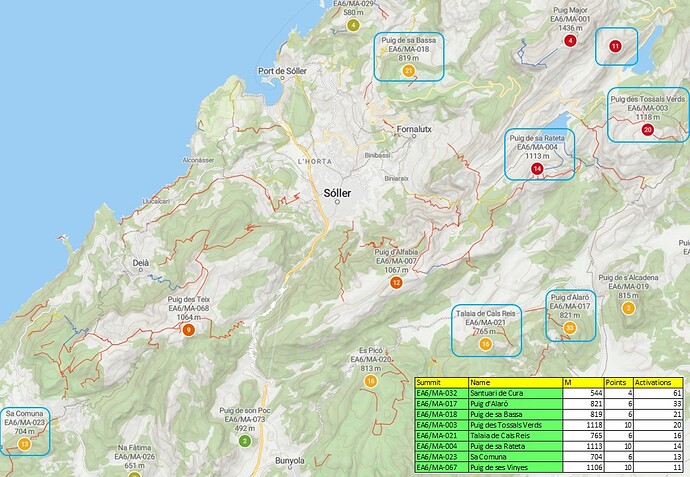Click the Summit column header in table

pos(442,382)
